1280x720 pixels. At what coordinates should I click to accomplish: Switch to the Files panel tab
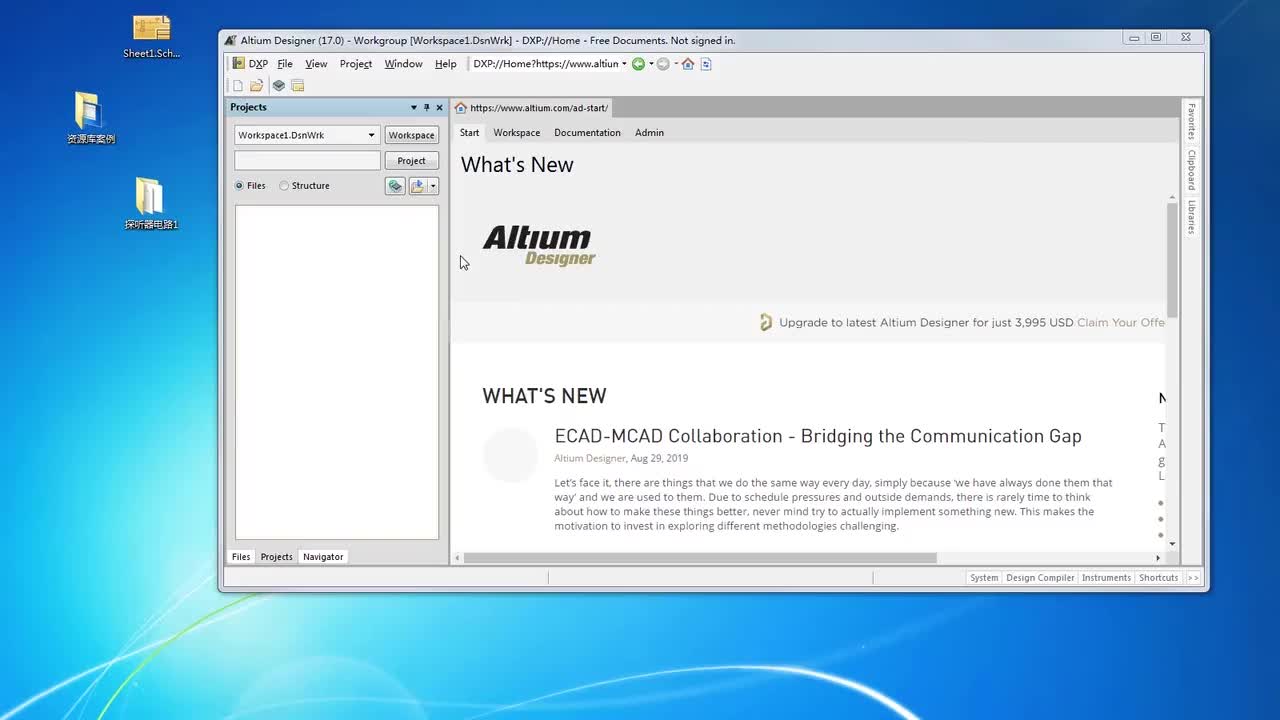(241, 557)
